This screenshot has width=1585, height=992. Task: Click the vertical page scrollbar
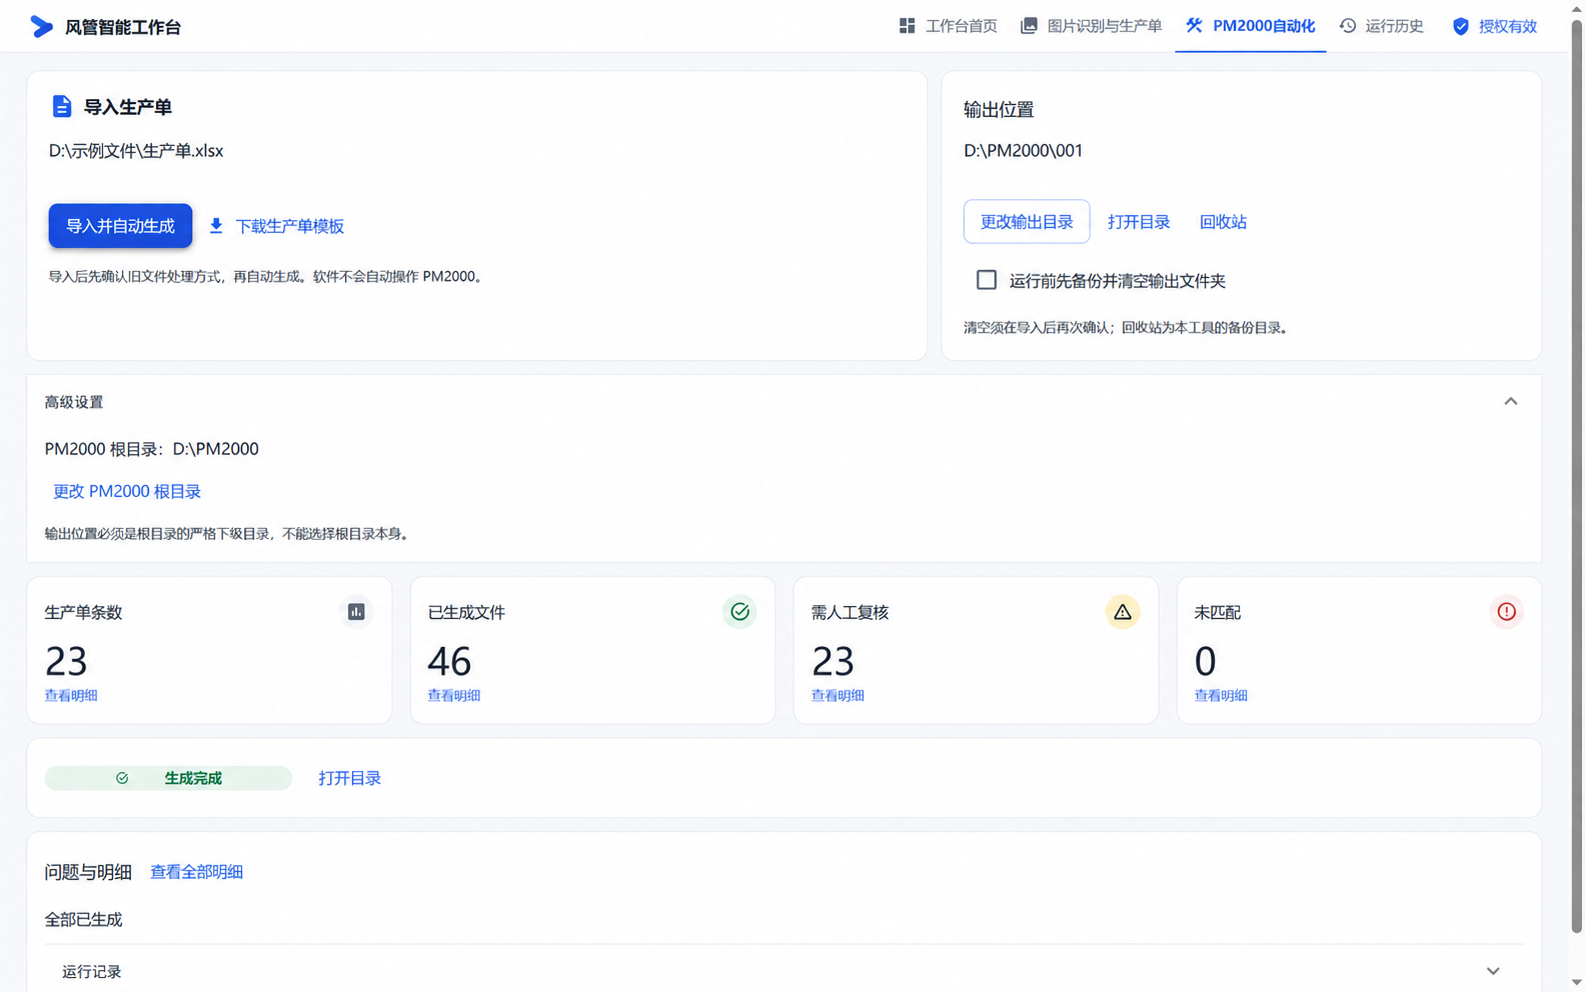coord(1577,475)
